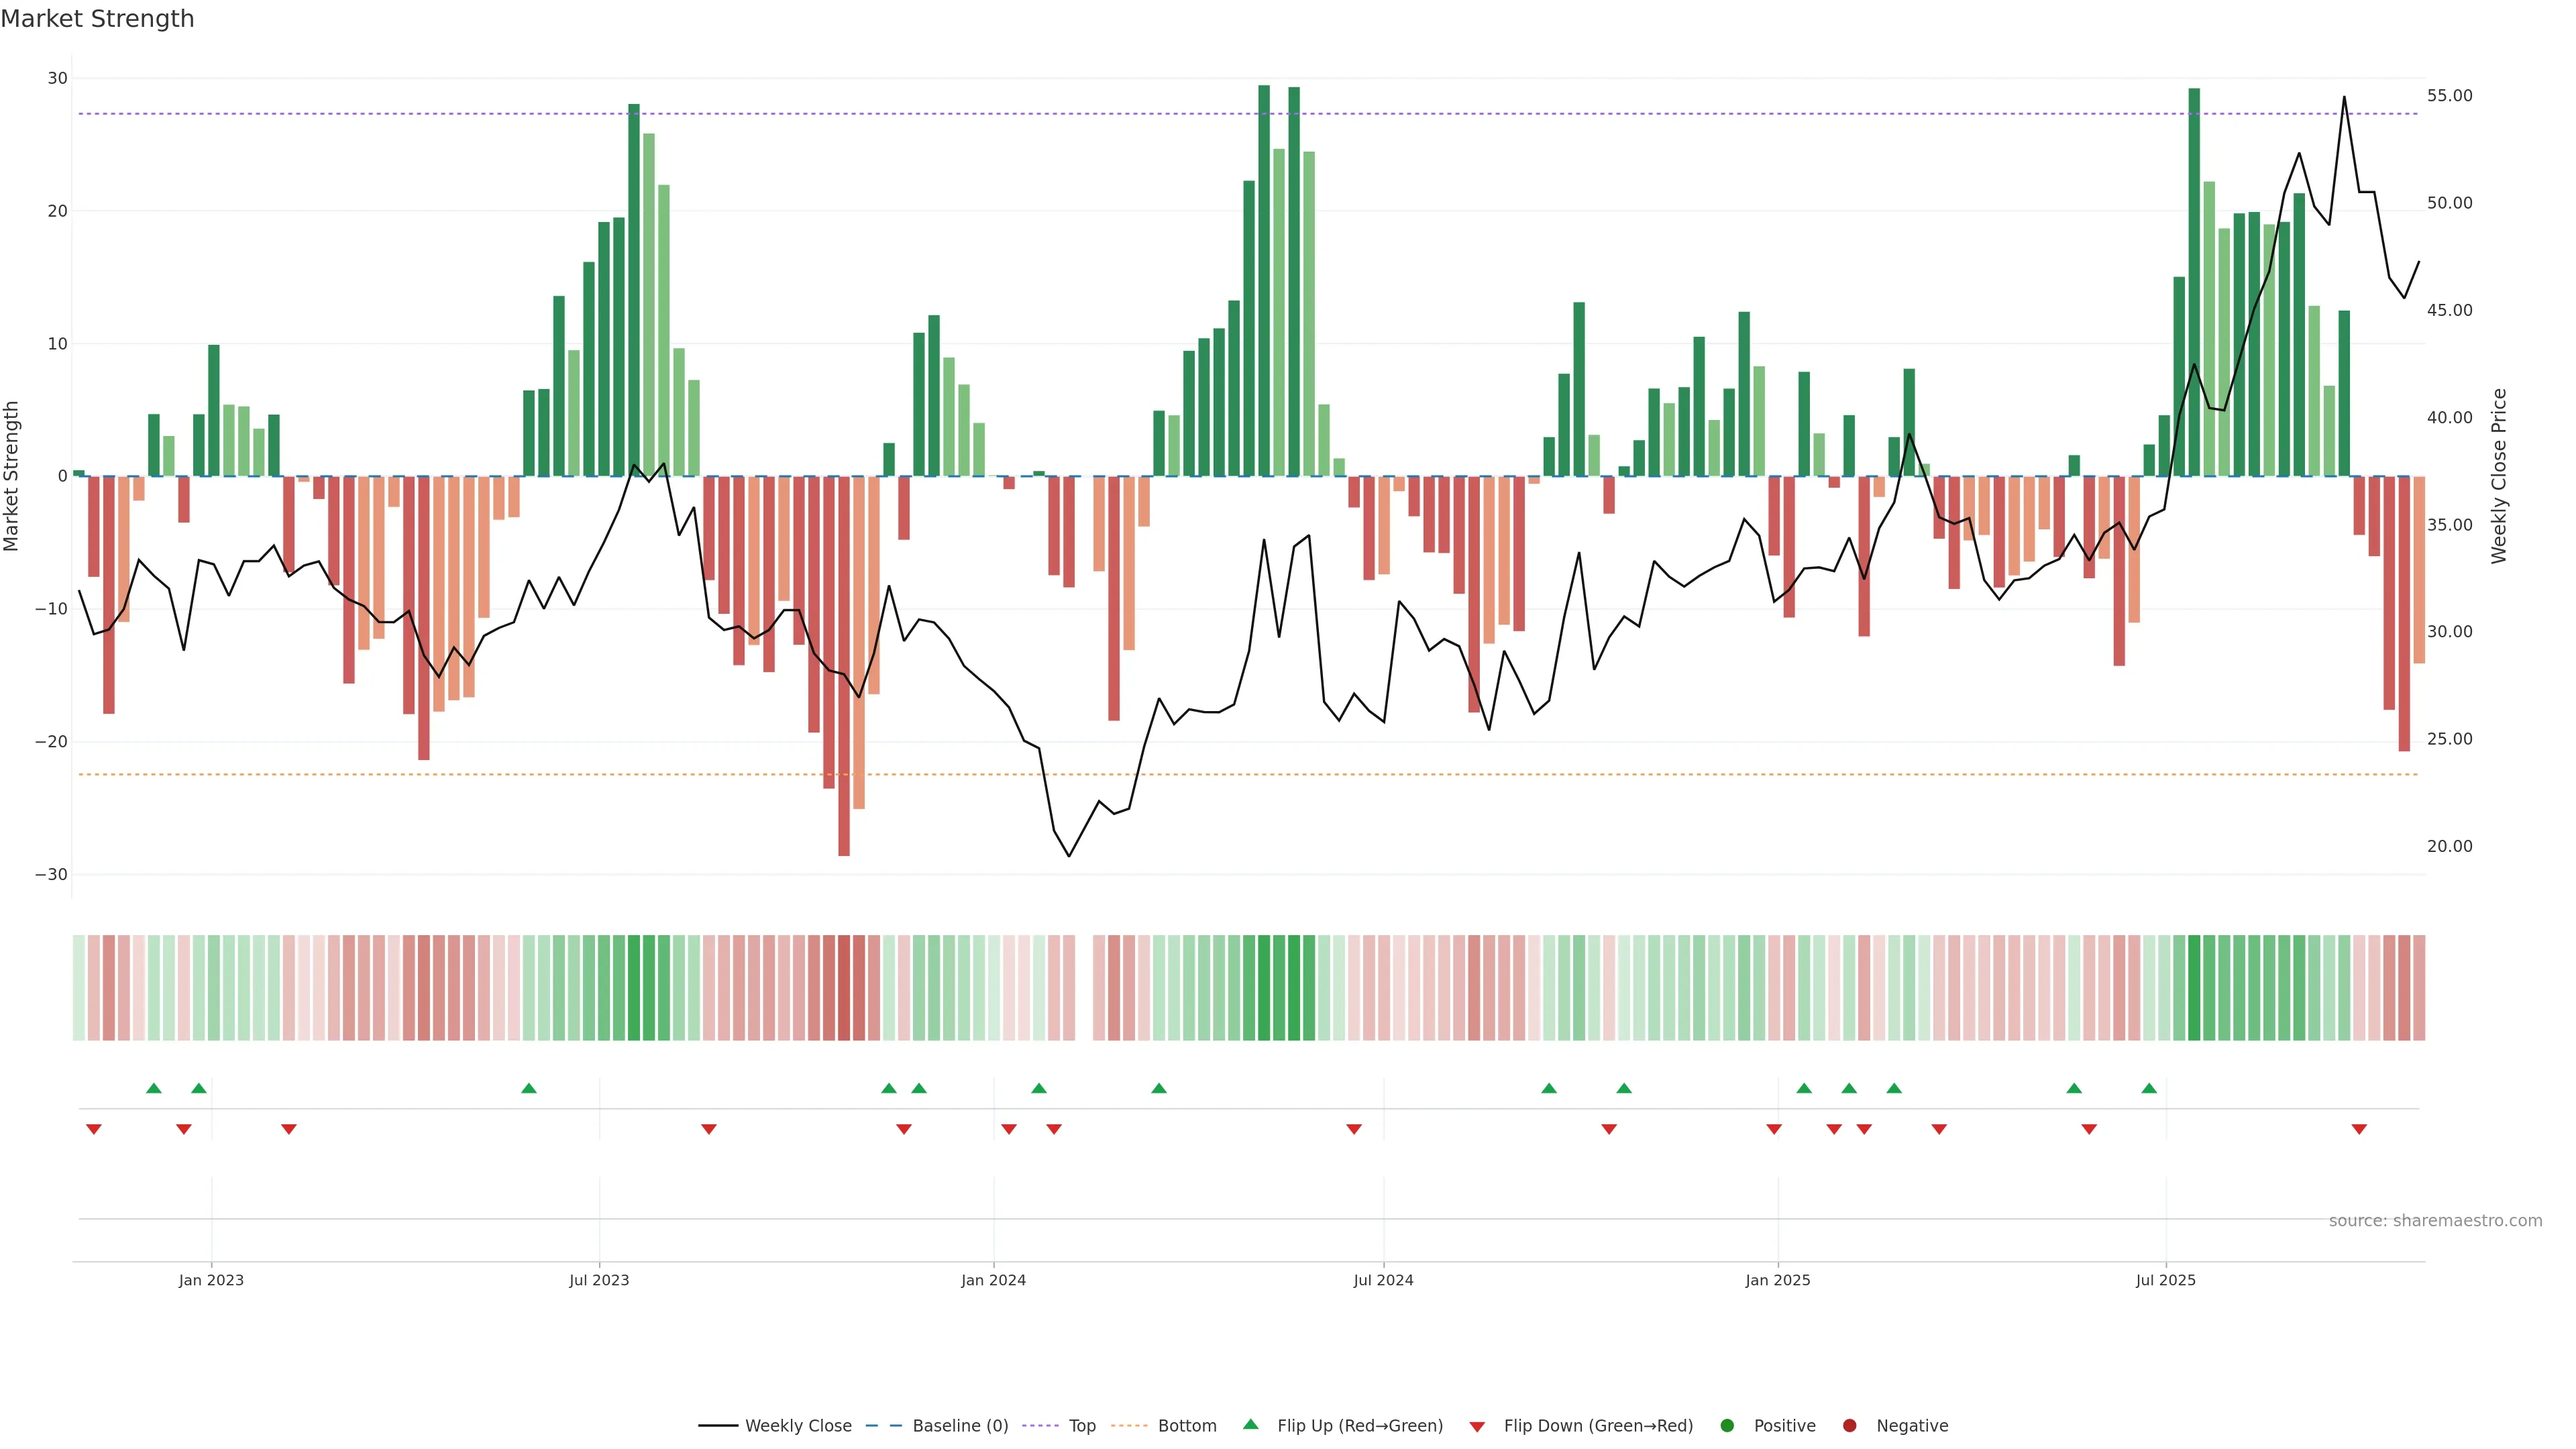Click the 55.00 right price axis label
This screenshot has width=2576, height=1449.
coord(2449,96)
